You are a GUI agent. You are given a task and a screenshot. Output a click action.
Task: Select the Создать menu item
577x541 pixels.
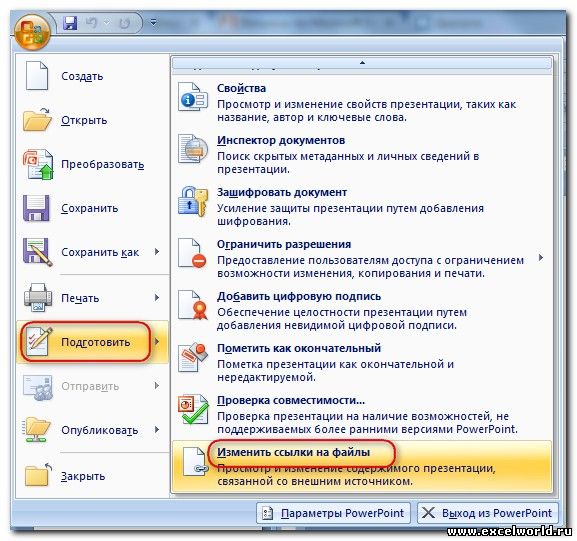(x=92, y=76)
